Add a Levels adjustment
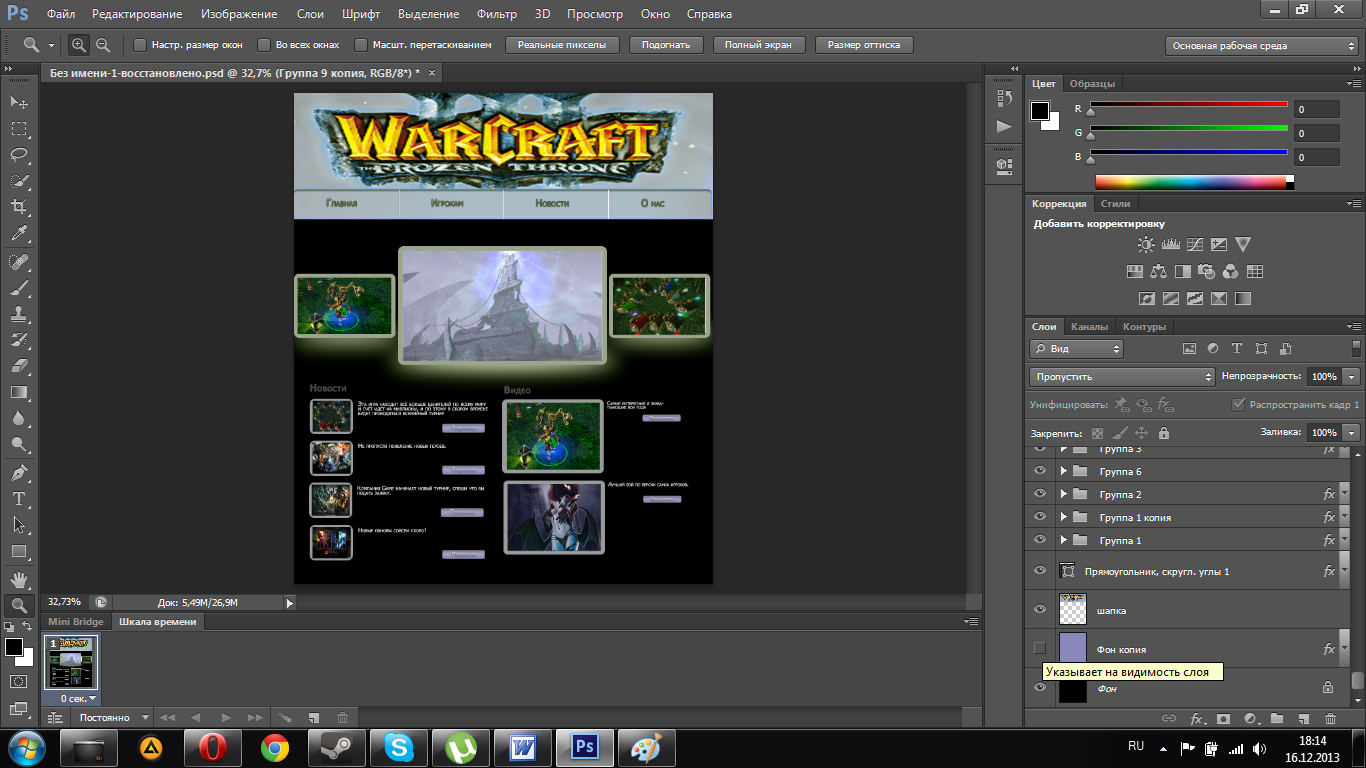1366x768 pixels. [1170, 244]
